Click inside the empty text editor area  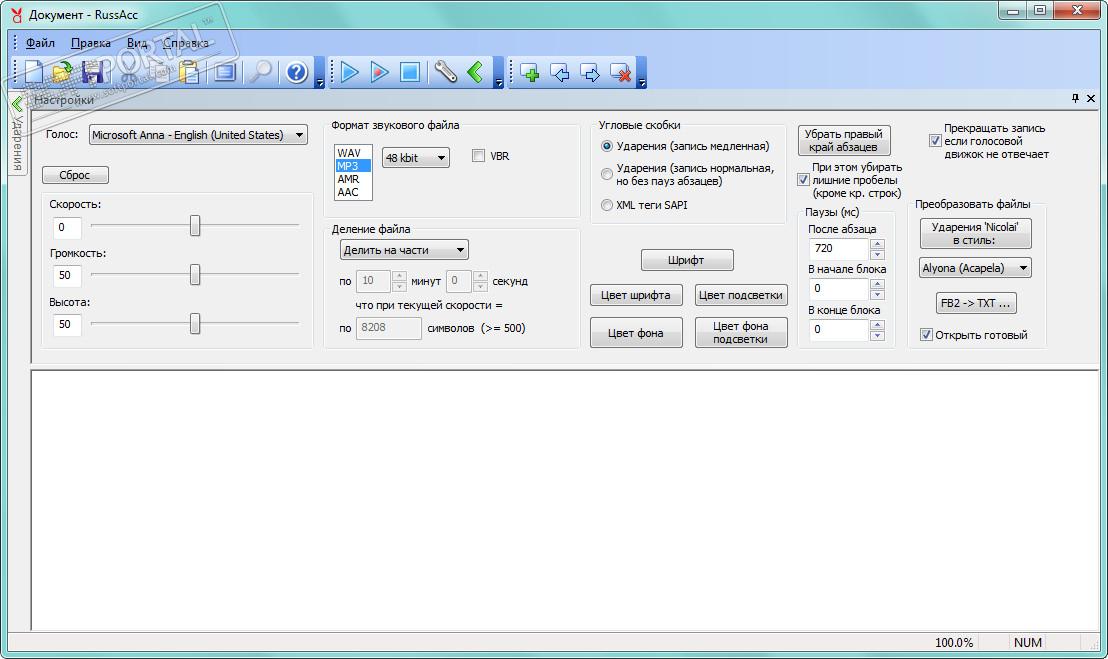tap(564, 499)
